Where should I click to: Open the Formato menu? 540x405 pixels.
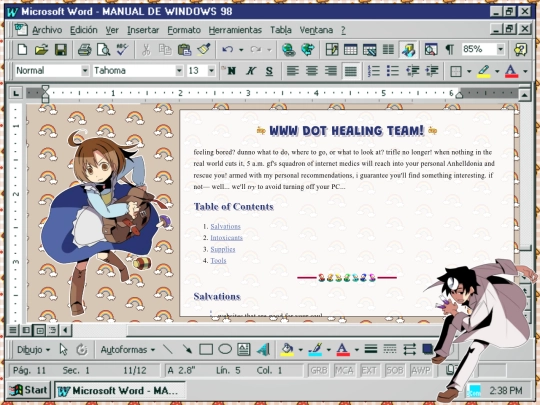(x=184, y=30)
